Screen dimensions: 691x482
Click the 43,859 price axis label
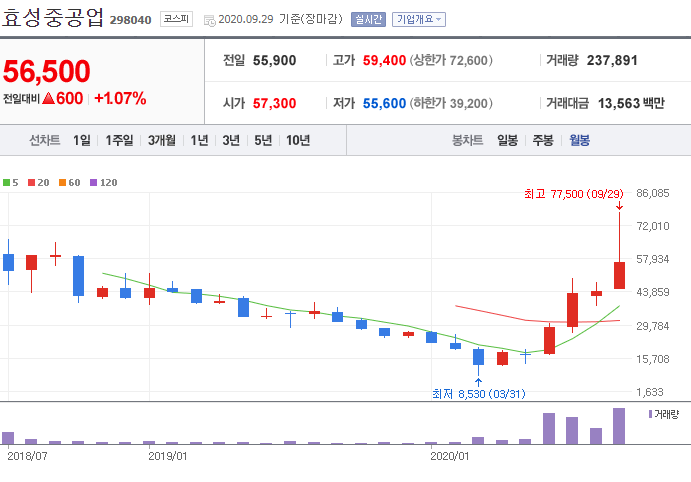[653, 292]
